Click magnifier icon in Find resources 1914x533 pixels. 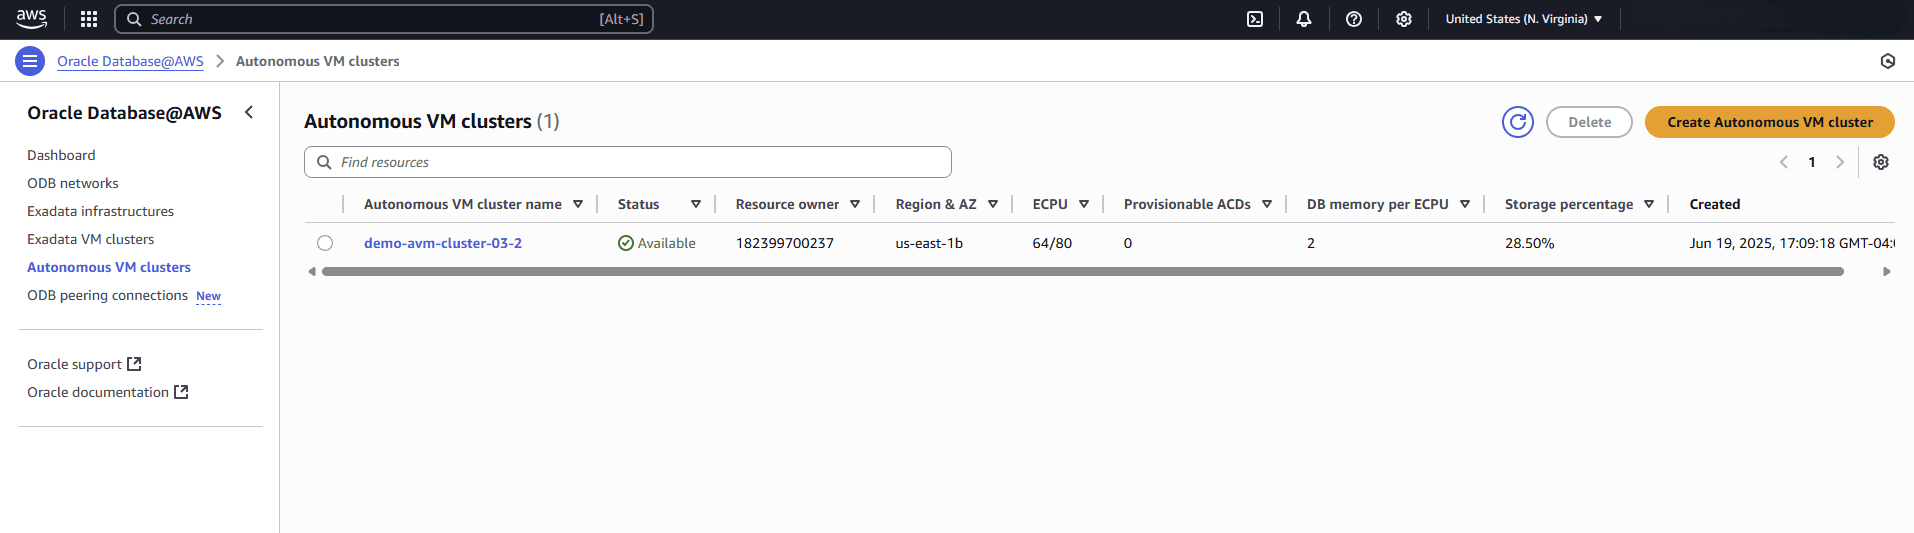(x=324, y=162)
